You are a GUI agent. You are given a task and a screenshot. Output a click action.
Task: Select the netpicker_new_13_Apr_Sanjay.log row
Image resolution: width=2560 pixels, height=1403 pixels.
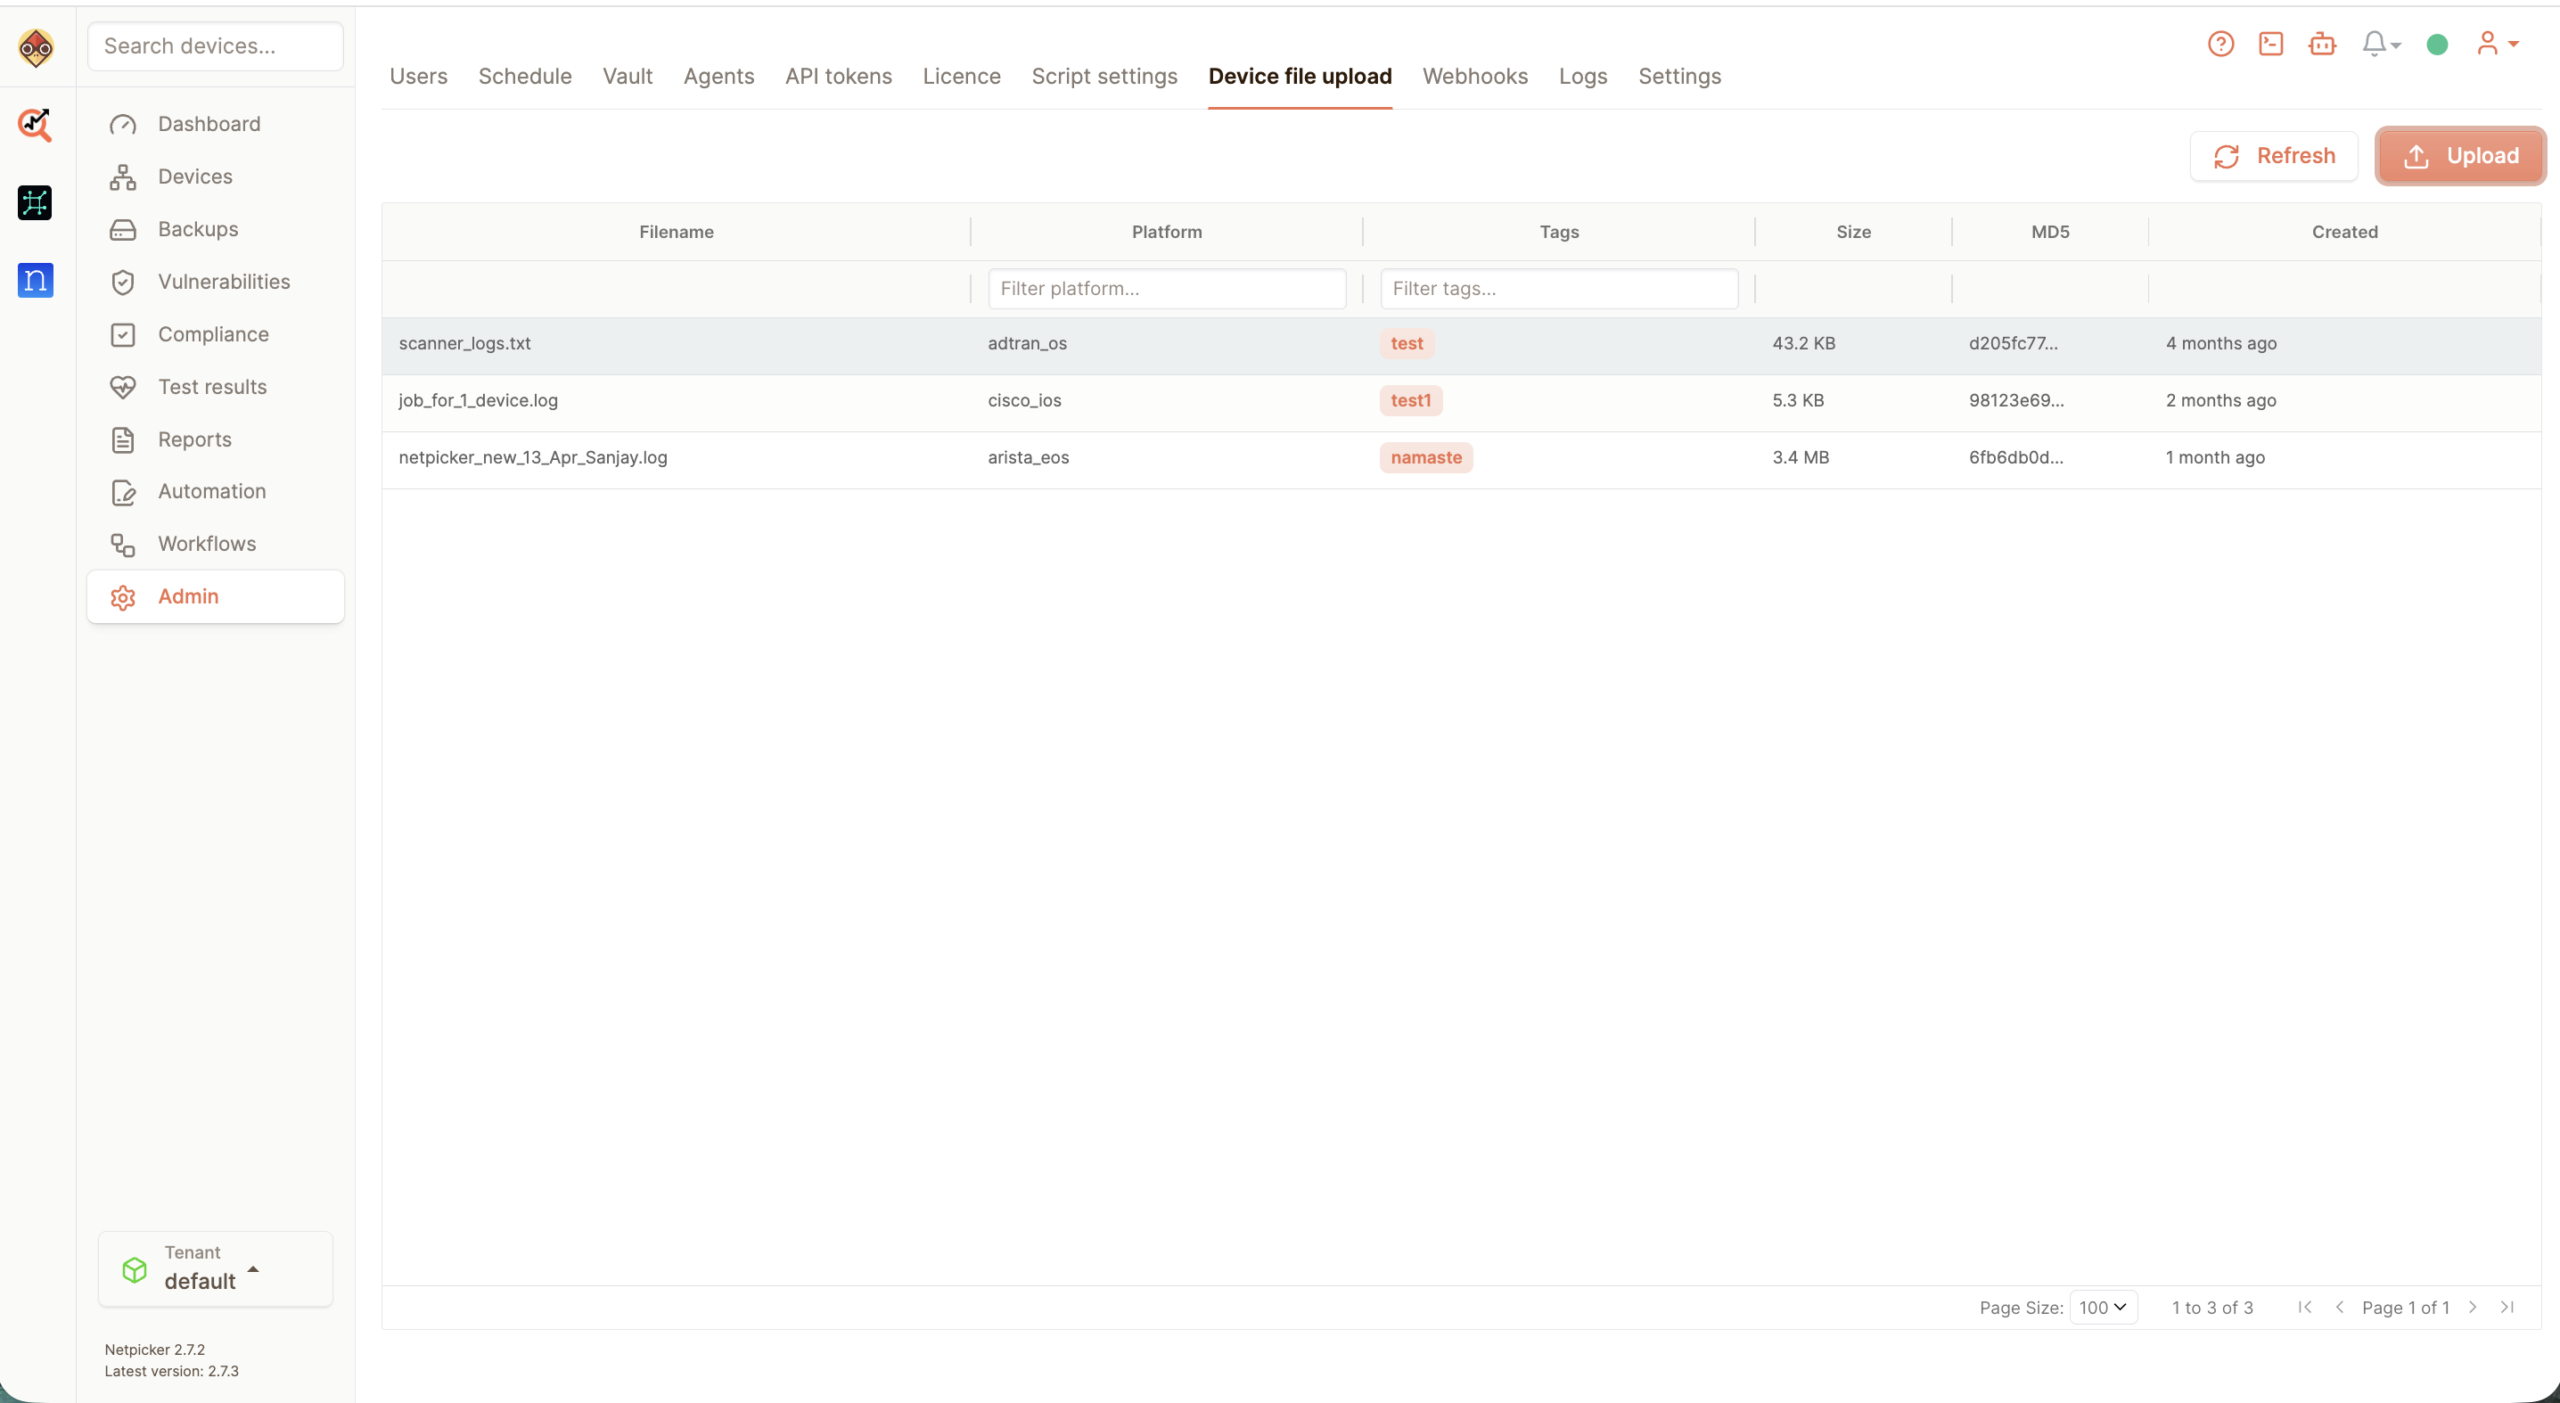point(1461,458)
